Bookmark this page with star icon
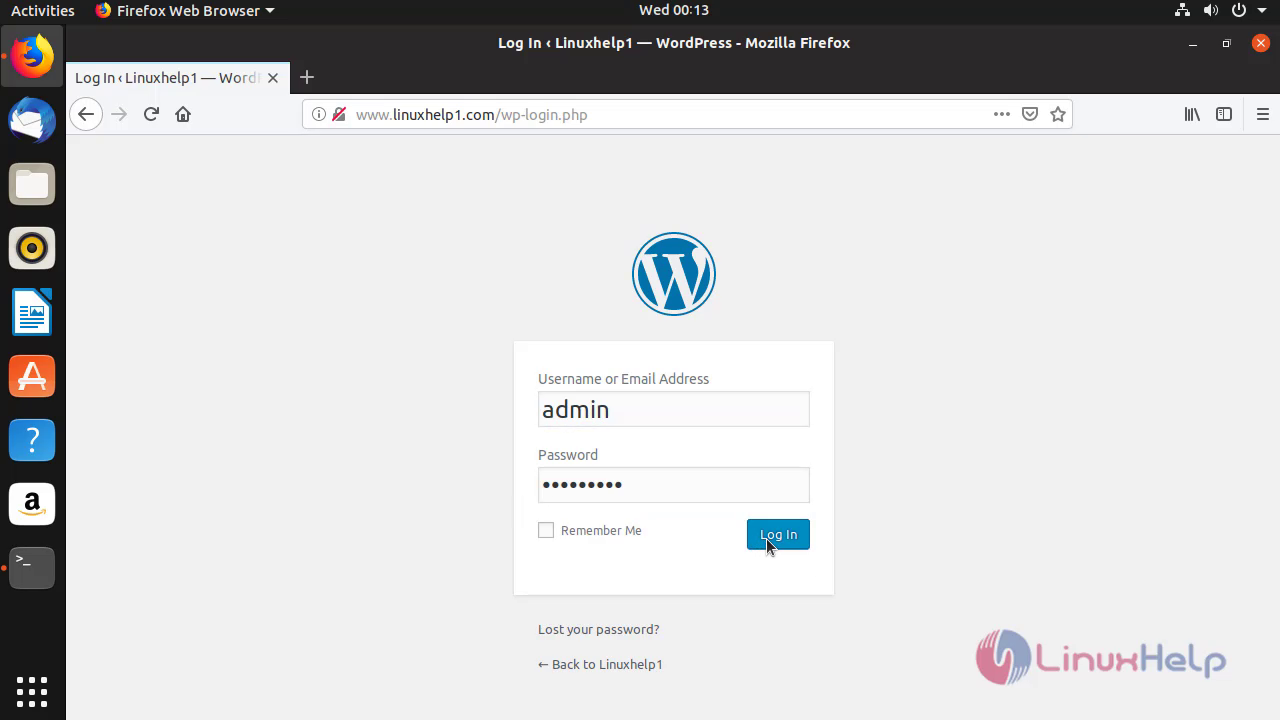1280x720 pixels. [x=1058, y=114]
